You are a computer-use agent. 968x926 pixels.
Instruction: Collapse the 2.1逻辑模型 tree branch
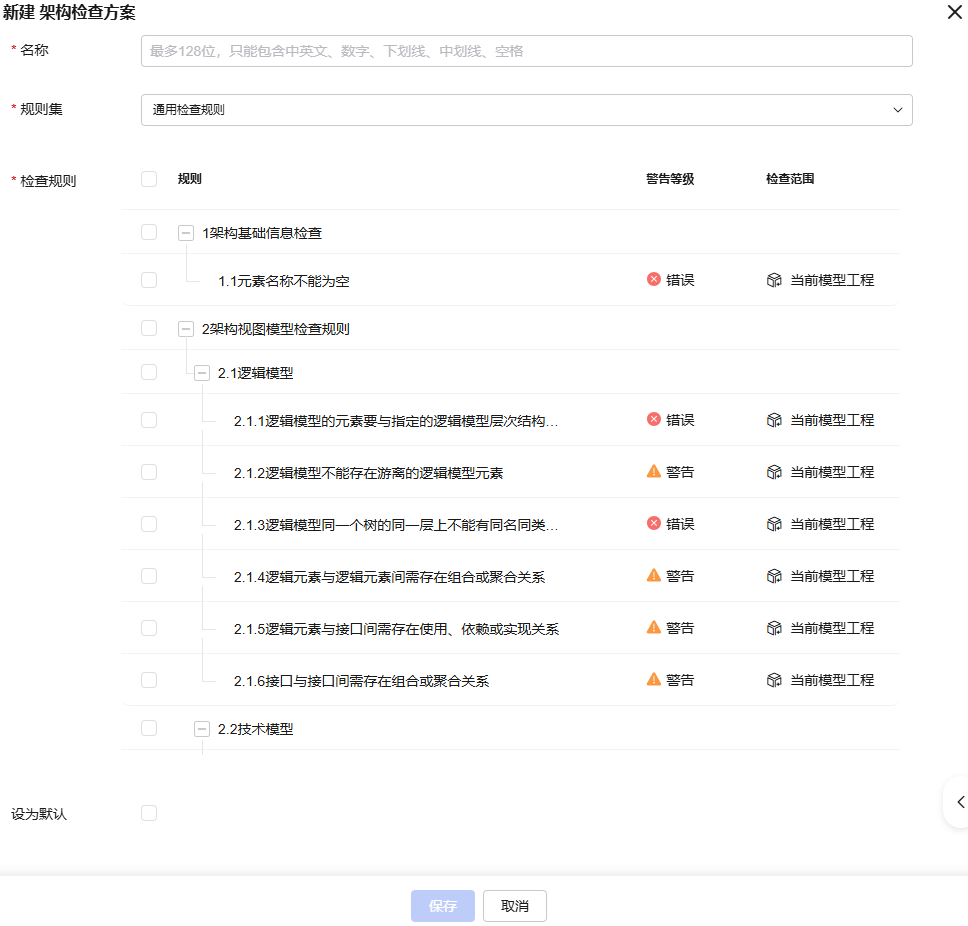pos(203,371)
